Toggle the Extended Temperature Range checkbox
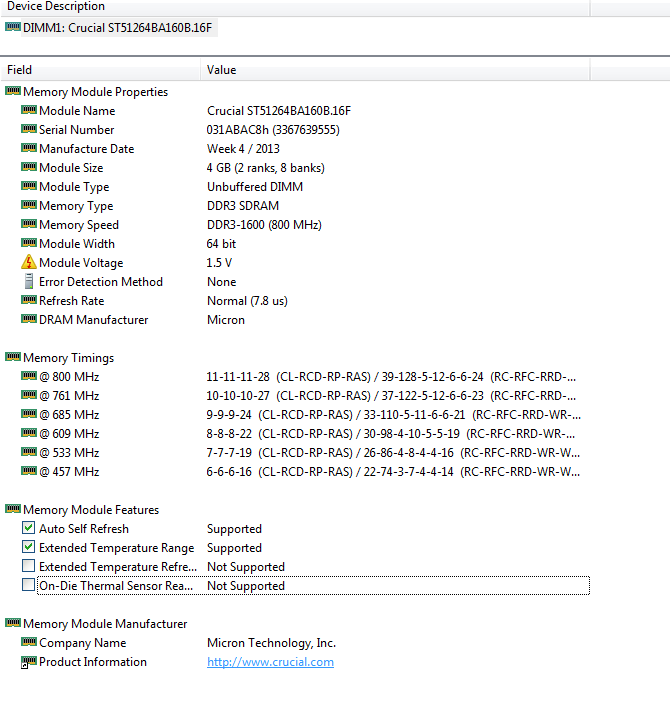Screen dimensions: 670x721 [x=29, y=547]
